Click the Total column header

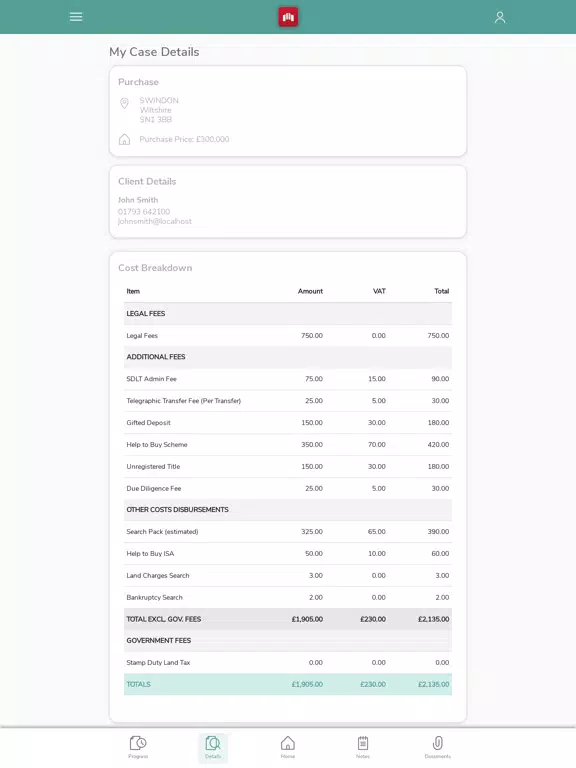(442, 291)
